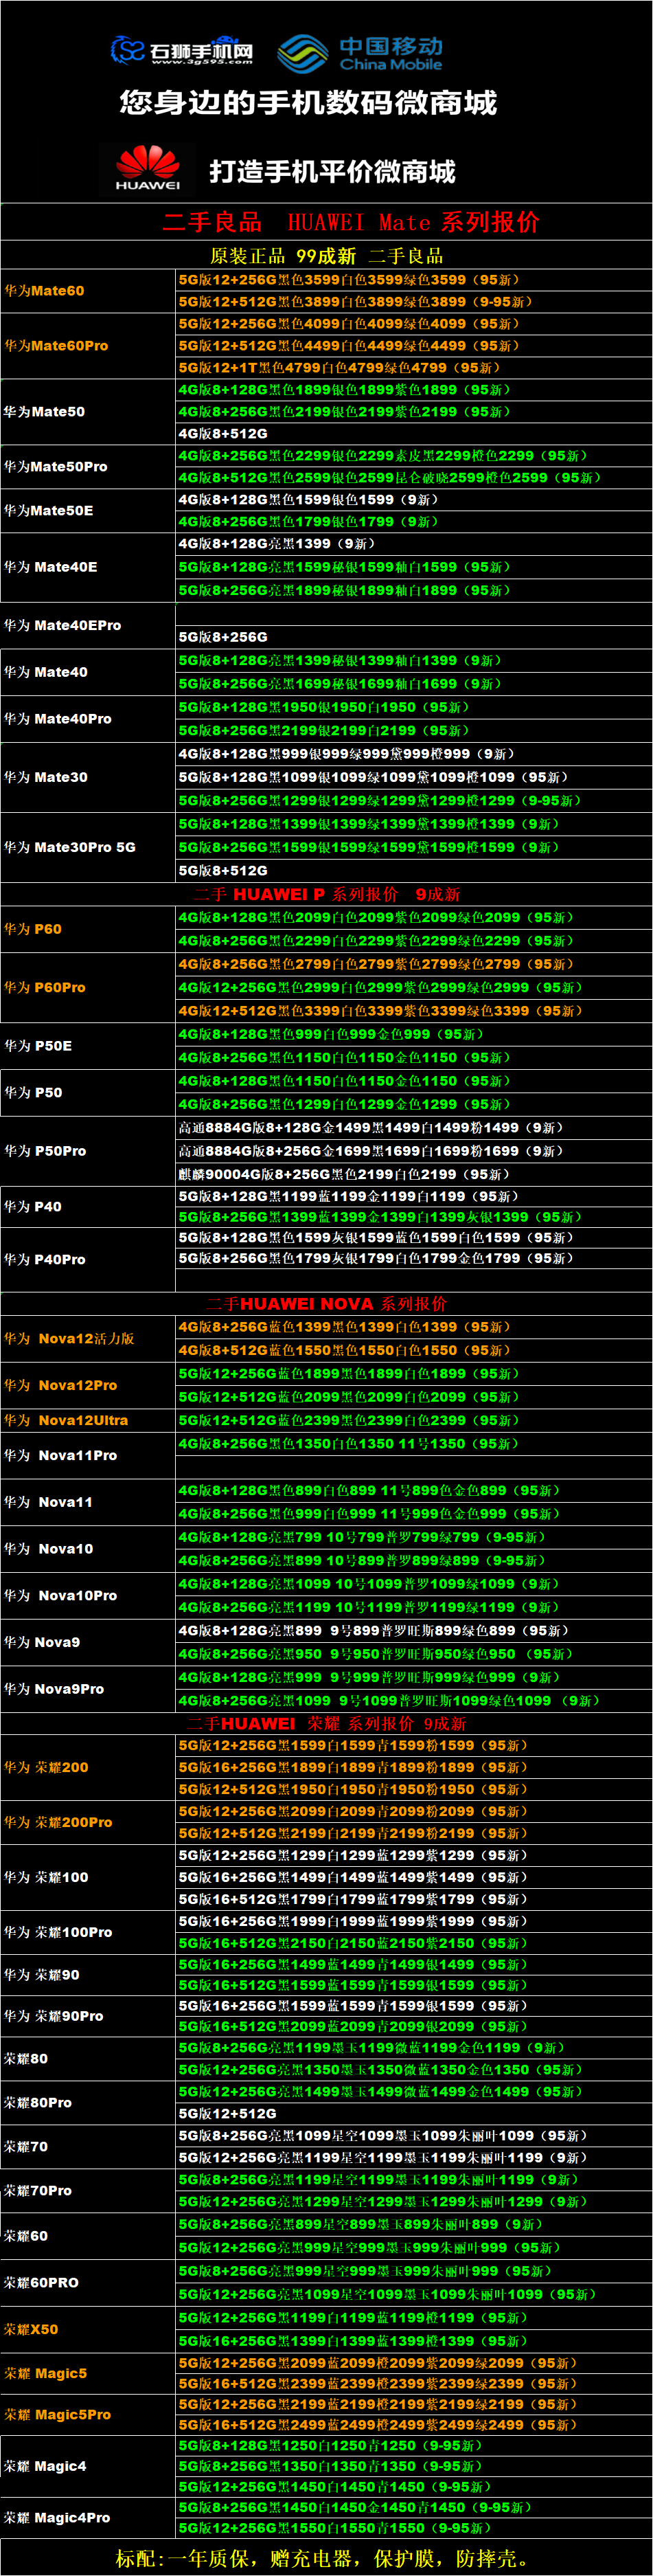Select the 华为 Mate30 model label
The image size is (653, 2576).
pyautogui.click(x=46, y=777)
